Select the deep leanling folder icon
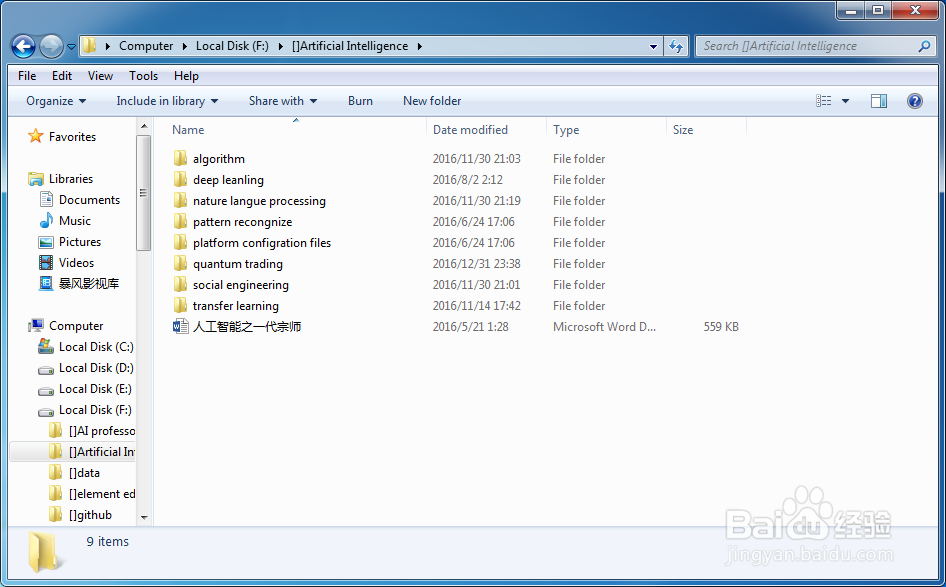The height and width of the screenshot is (587, 946). [180, 180]
